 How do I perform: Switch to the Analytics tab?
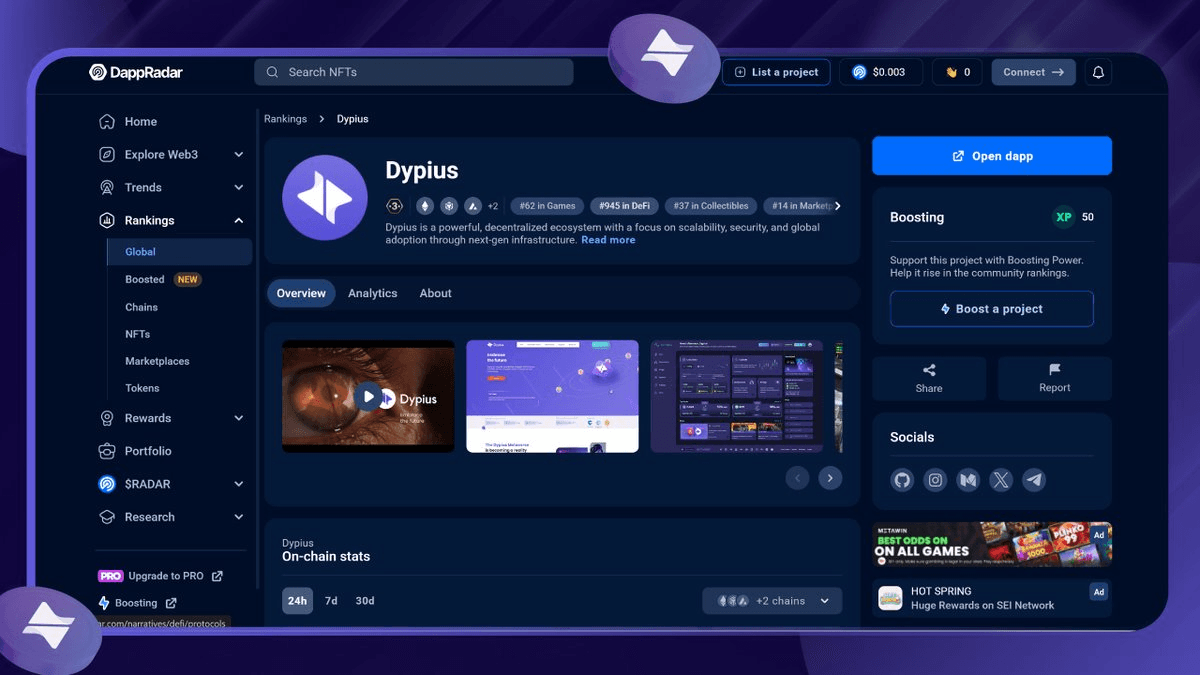pos(373,293)
